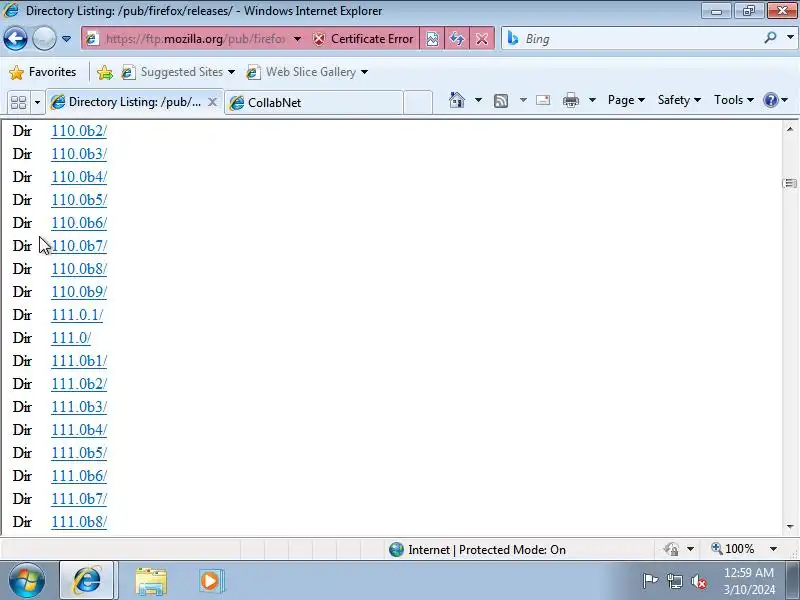Open the tab list dropdown arrow
This screenshot has width=800, height=600.
pyautogui.click(x=37, y=103)
